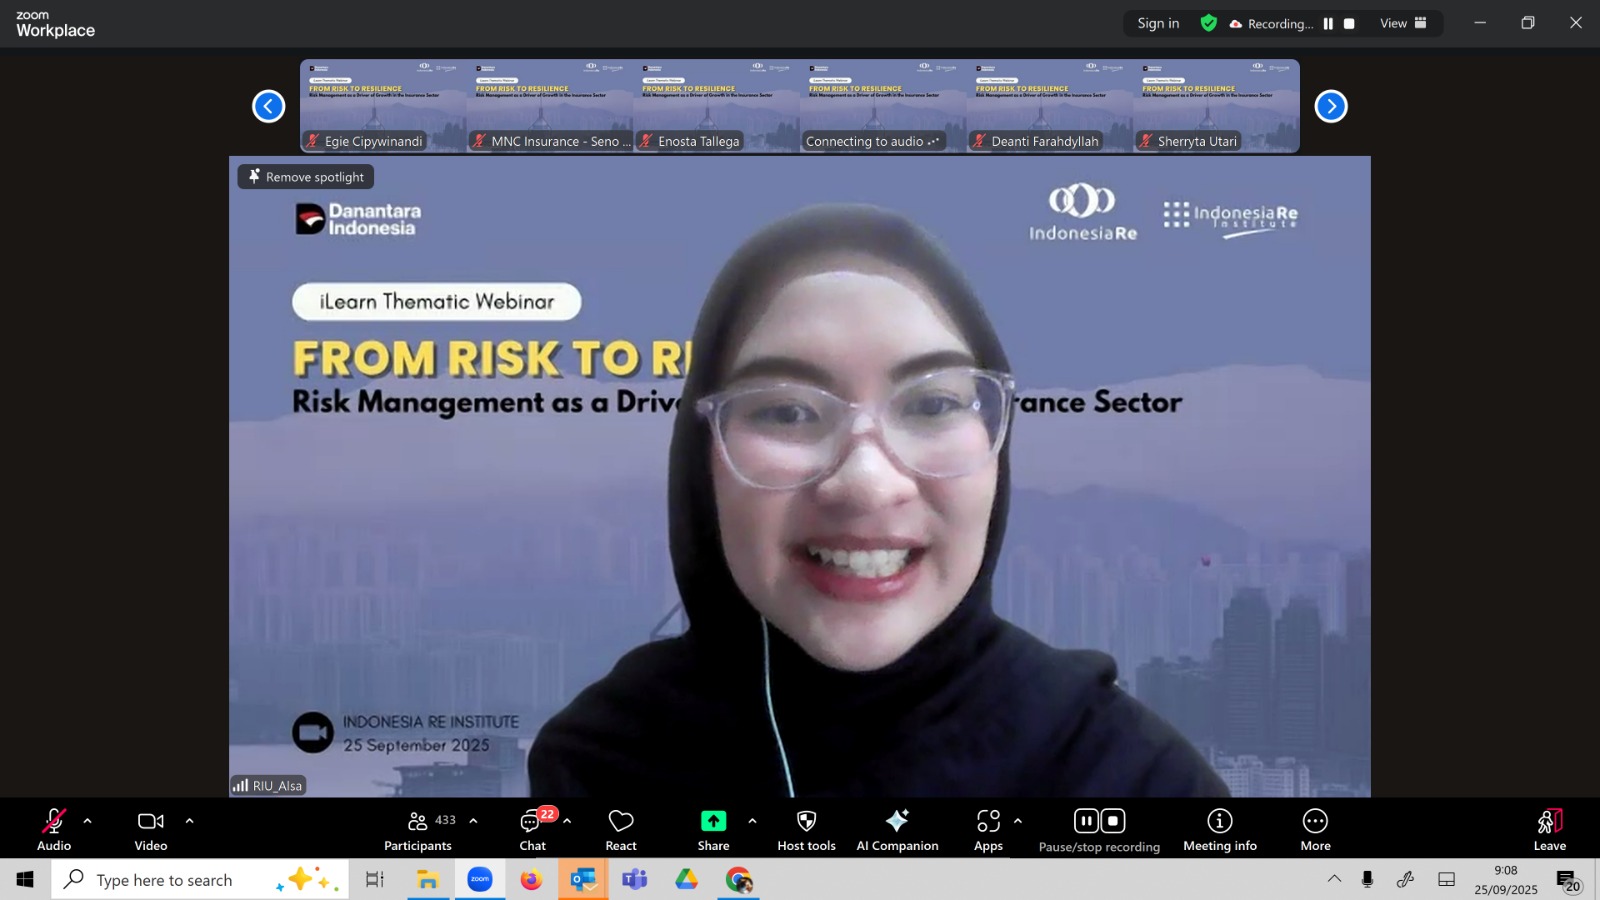Viewport: 1600px width, 900px height.
Task: Toggle the Video camera
Action: [x=151, y=830]
